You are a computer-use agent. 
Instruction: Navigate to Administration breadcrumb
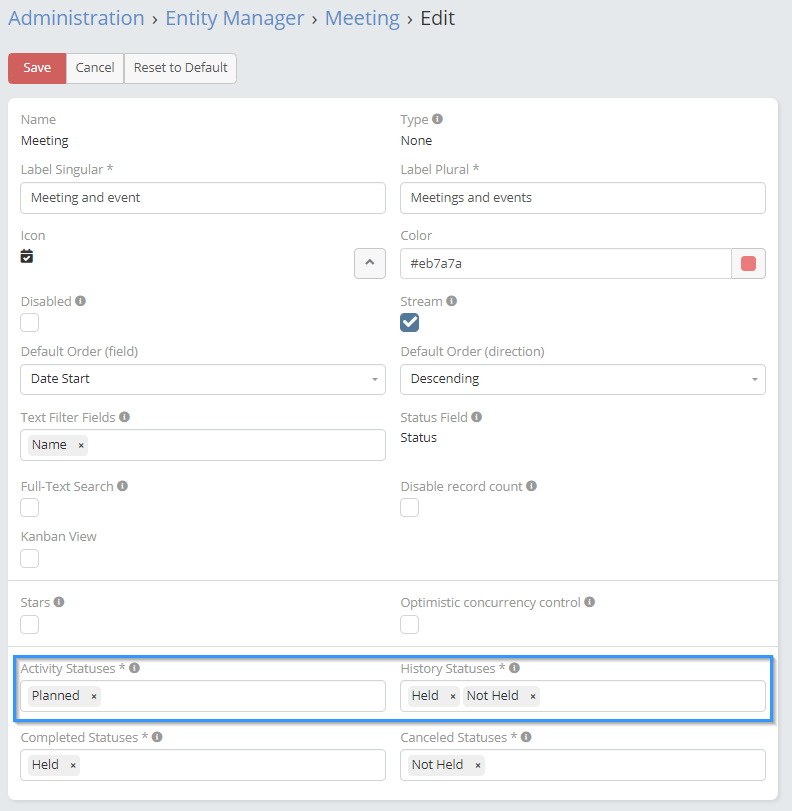[x=76, y=18]
